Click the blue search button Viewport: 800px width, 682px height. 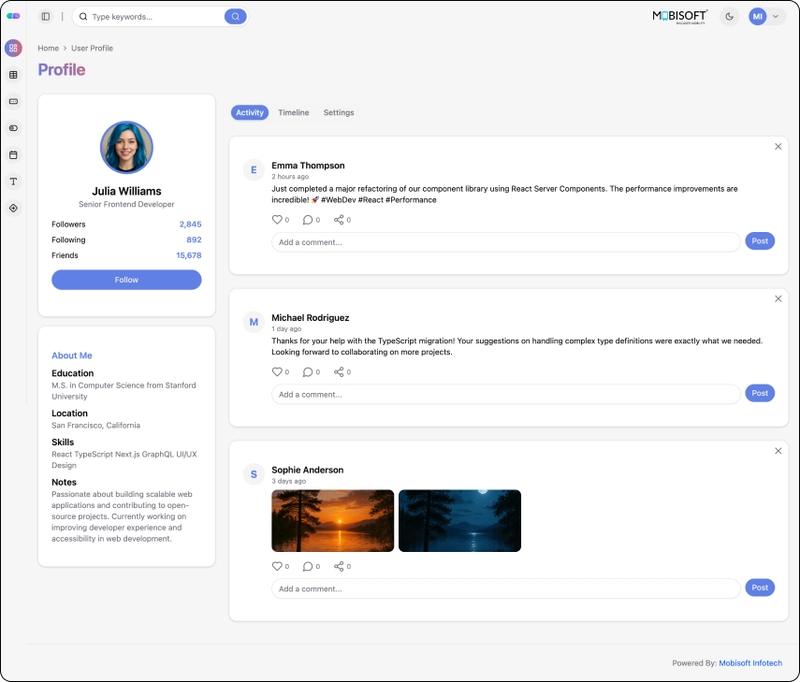tap(235, 16)
